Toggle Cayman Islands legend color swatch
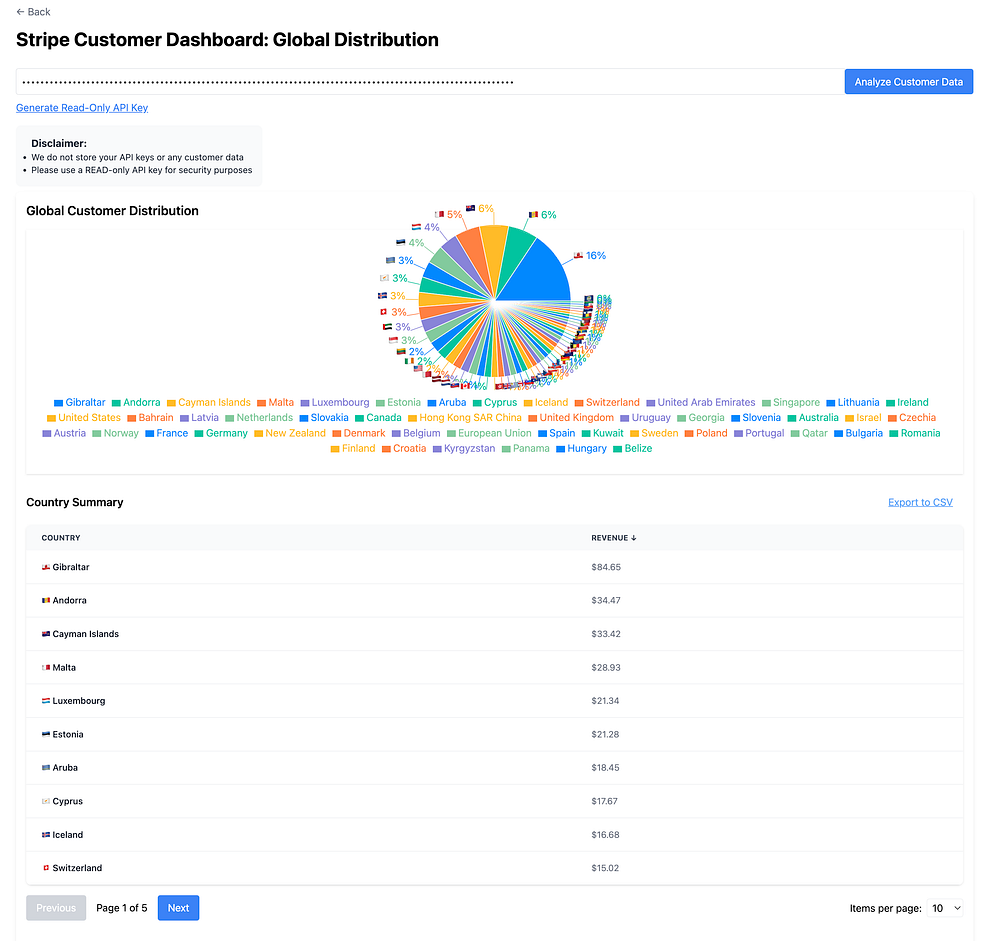This screenshot has width=1000, height=941. (171, 403)
